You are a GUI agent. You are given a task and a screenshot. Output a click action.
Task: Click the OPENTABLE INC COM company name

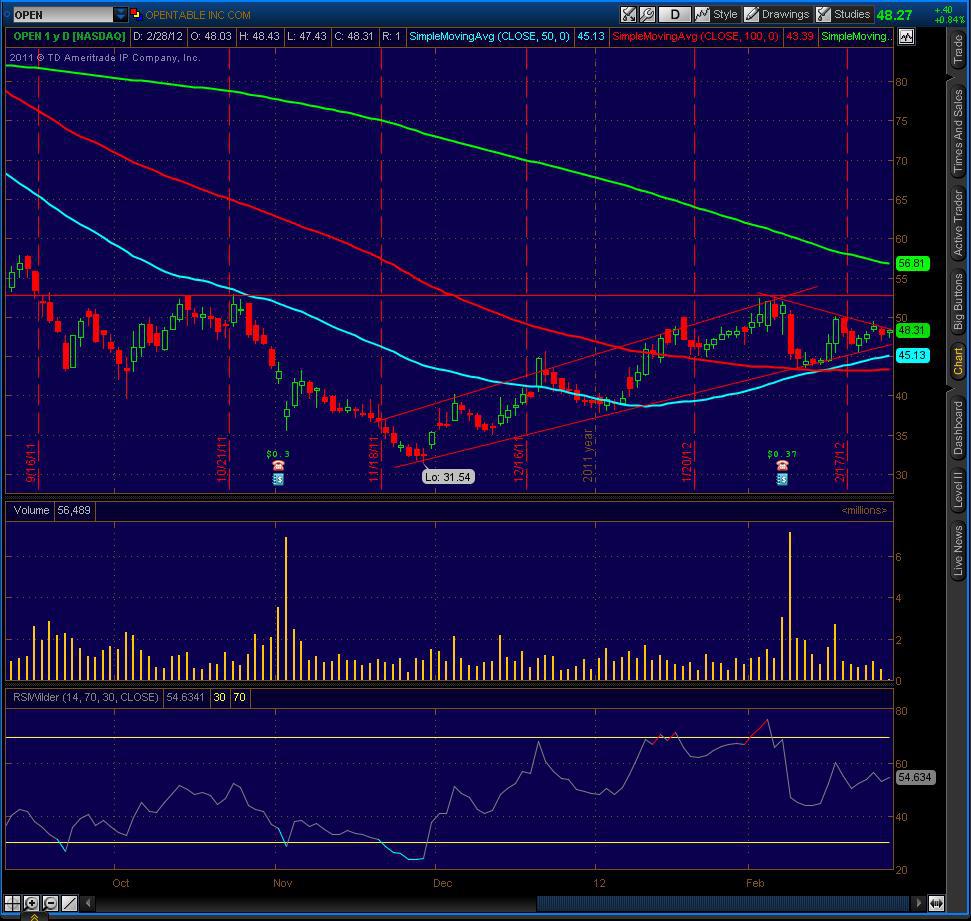coord(198,15)
